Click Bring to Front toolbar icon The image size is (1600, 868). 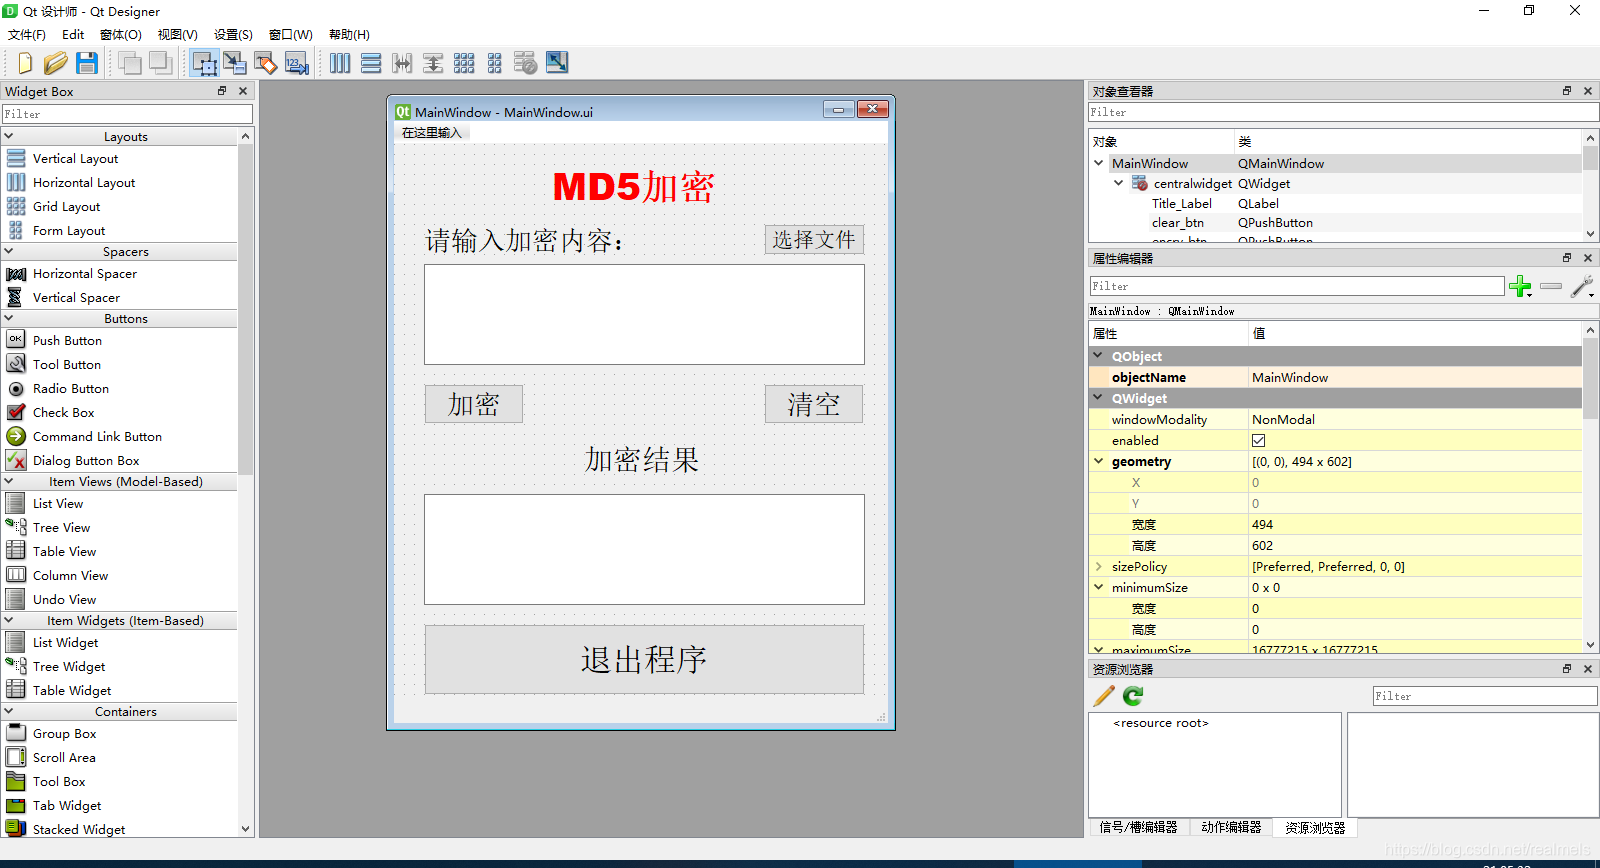(160, 63)
